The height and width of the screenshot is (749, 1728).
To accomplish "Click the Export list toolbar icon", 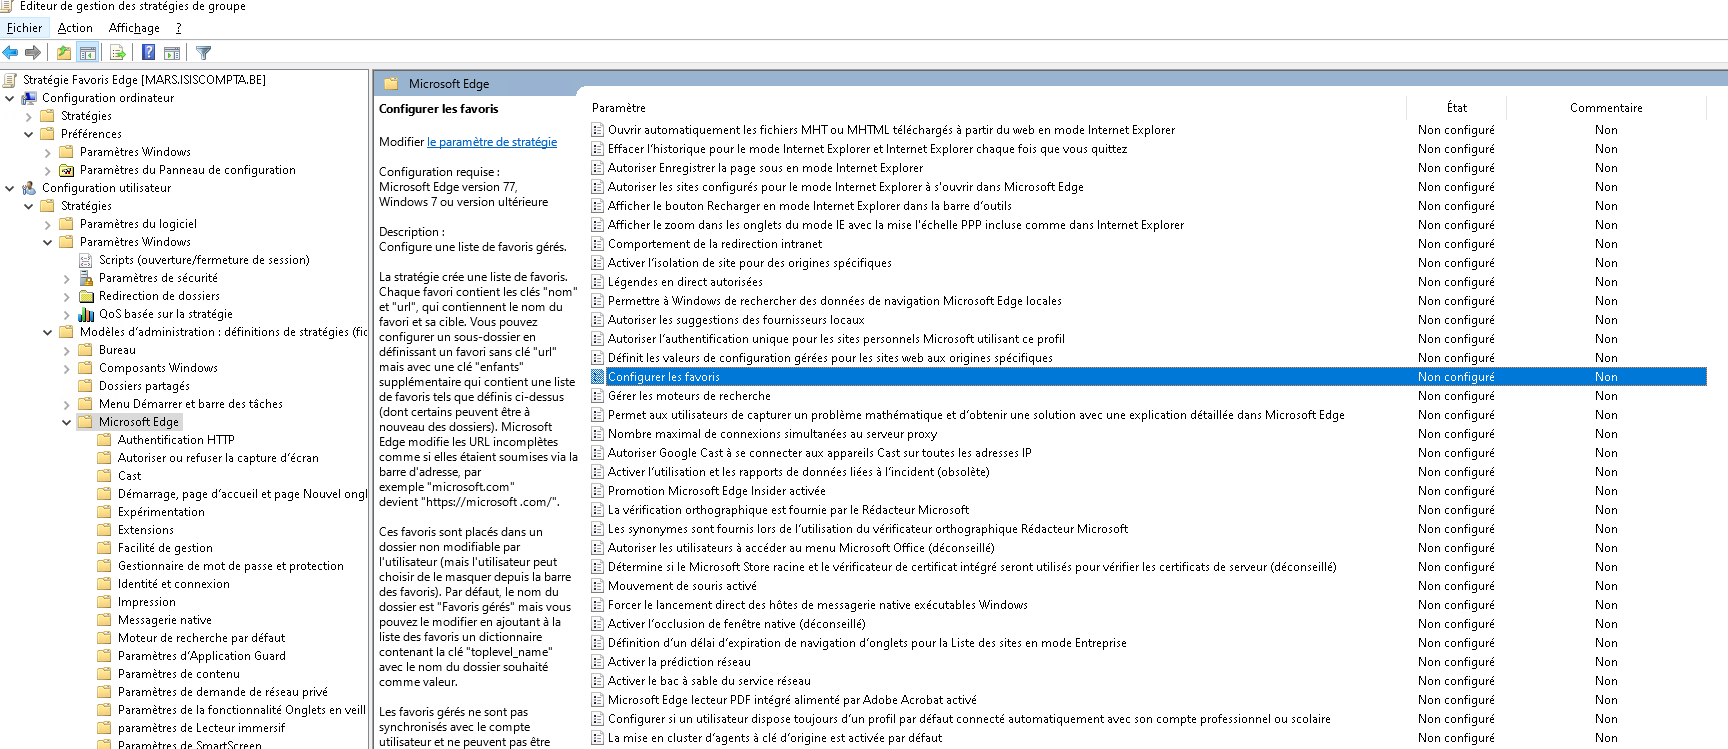I will coord(118,53).
